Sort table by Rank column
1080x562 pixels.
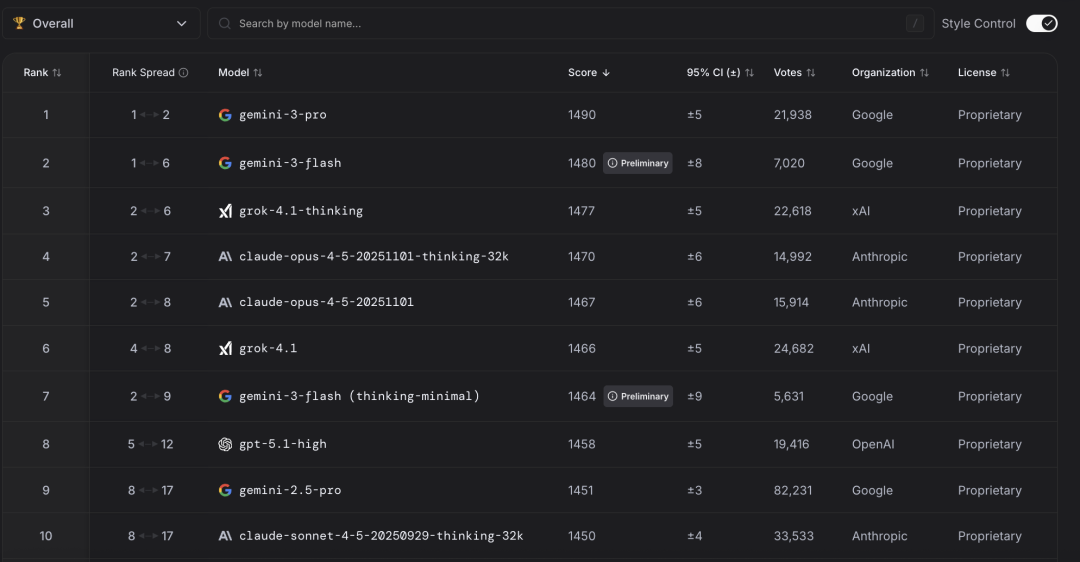(x=57, y=72)
